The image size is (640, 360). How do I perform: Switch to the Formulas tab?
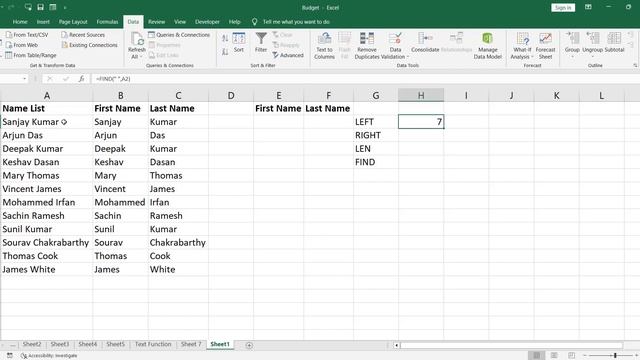point(107,22)
